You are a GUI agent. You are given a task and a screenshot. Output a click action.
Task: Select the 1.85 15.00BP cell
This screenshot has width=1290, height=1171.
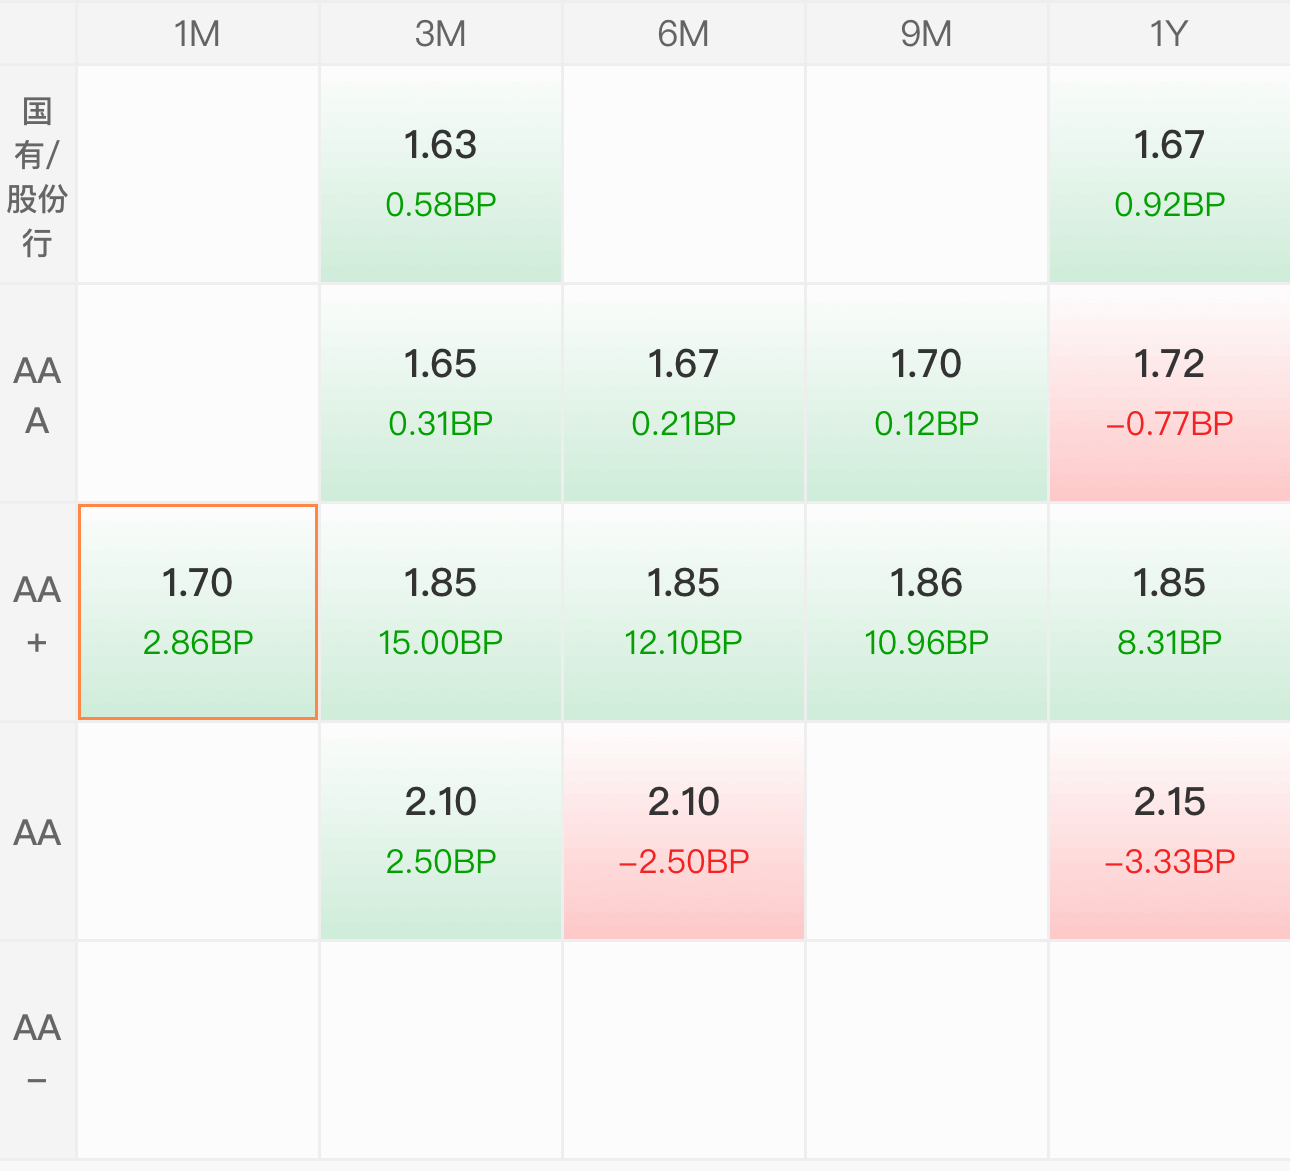441,612
